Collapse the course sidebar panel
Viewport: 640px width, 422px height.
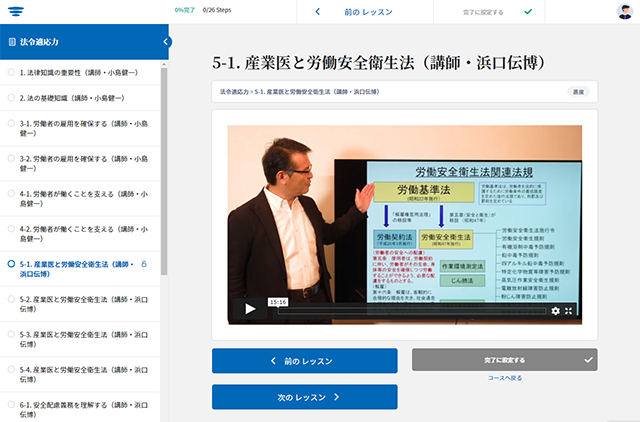(x=166, y=42)
